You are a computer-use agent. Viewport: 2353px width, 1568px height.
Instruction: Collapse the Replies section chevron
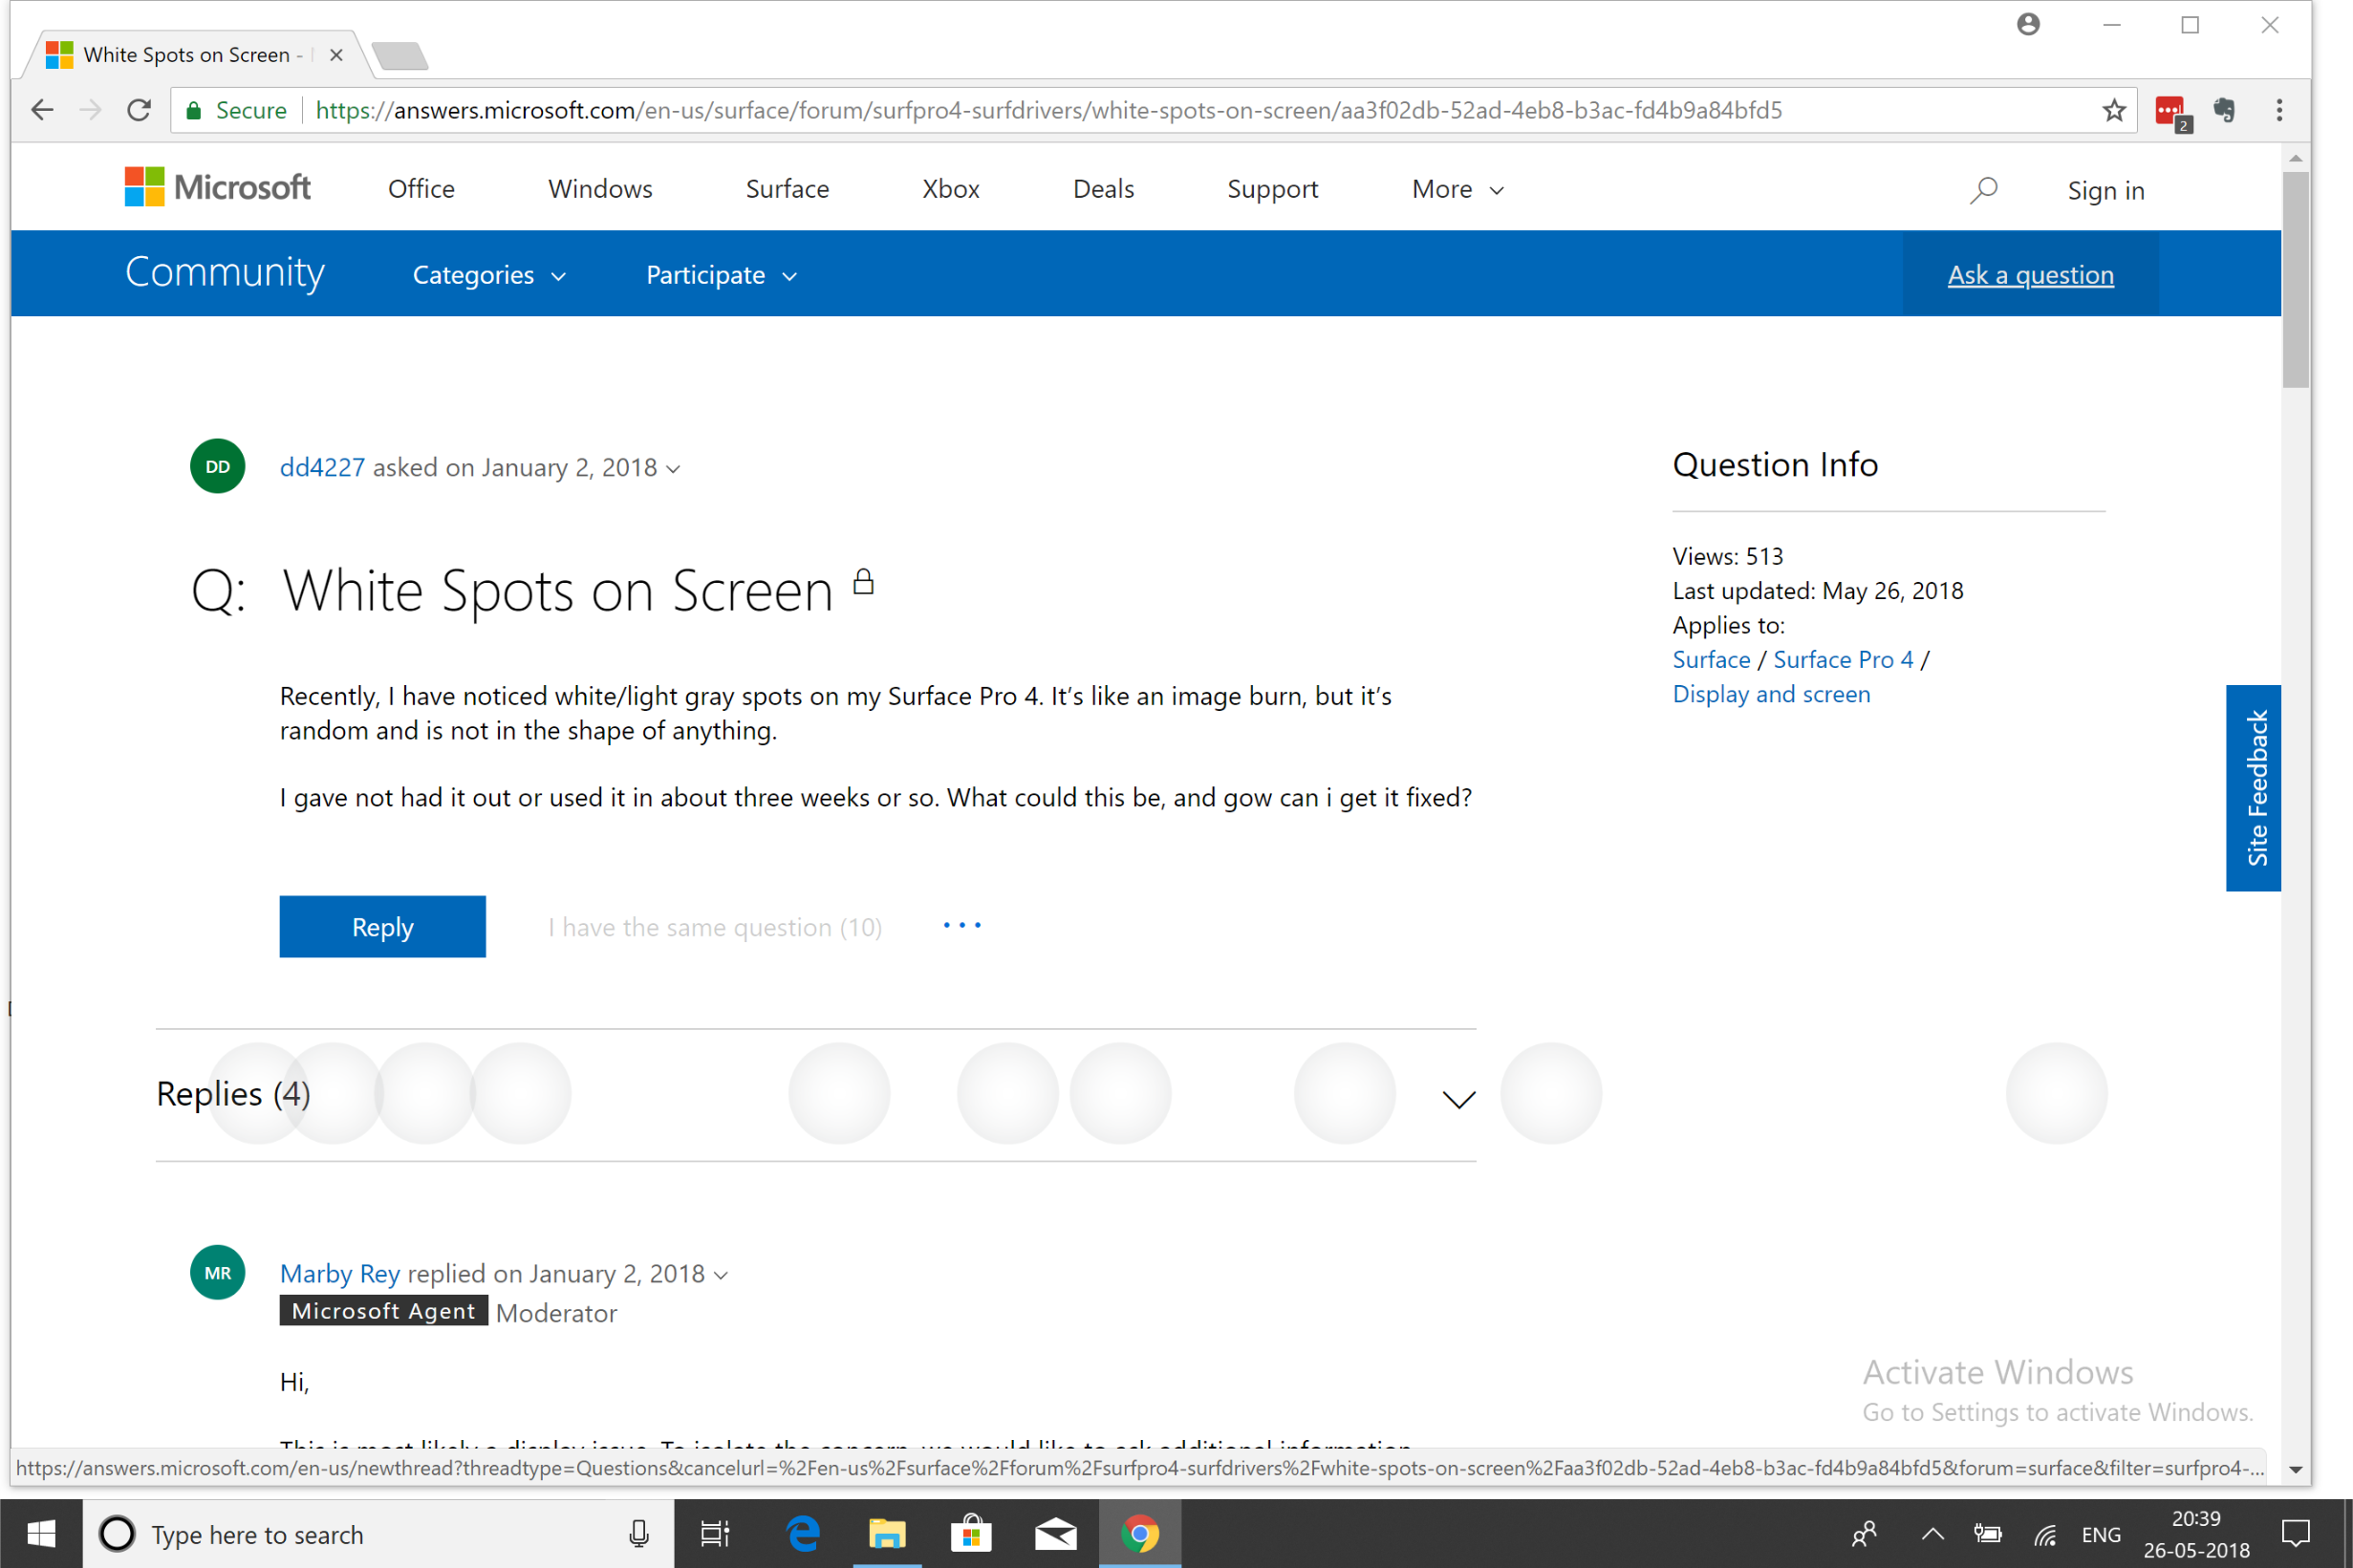point(1459,1099)
